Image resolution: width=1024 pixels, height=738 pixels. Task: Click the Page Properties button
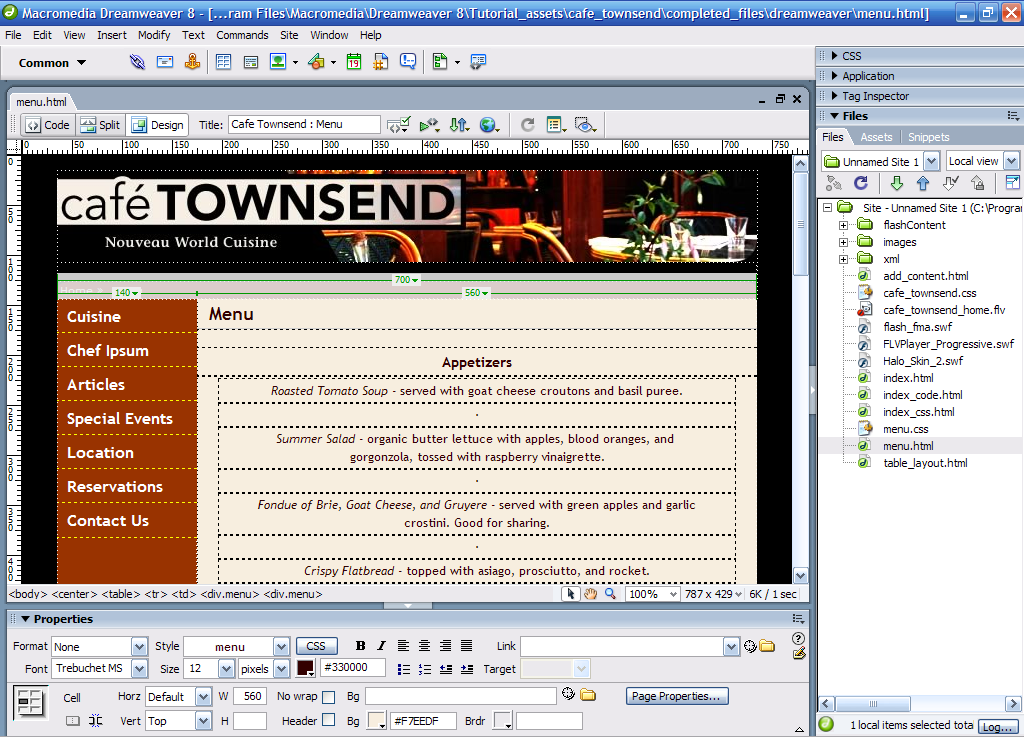coord(677,696)
